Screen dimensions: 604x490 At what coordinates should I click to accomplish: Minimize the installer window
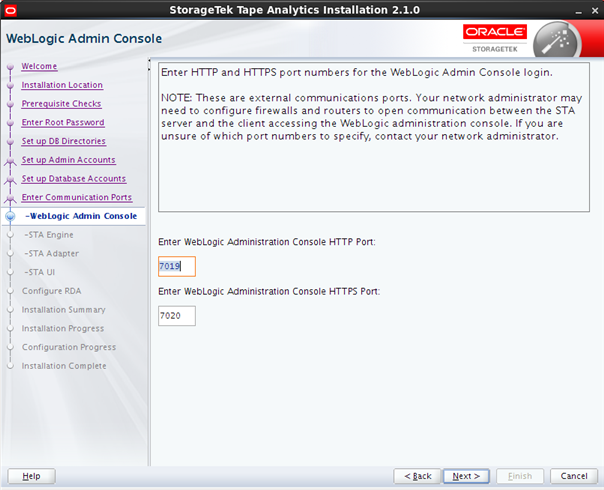click(578, 11)
